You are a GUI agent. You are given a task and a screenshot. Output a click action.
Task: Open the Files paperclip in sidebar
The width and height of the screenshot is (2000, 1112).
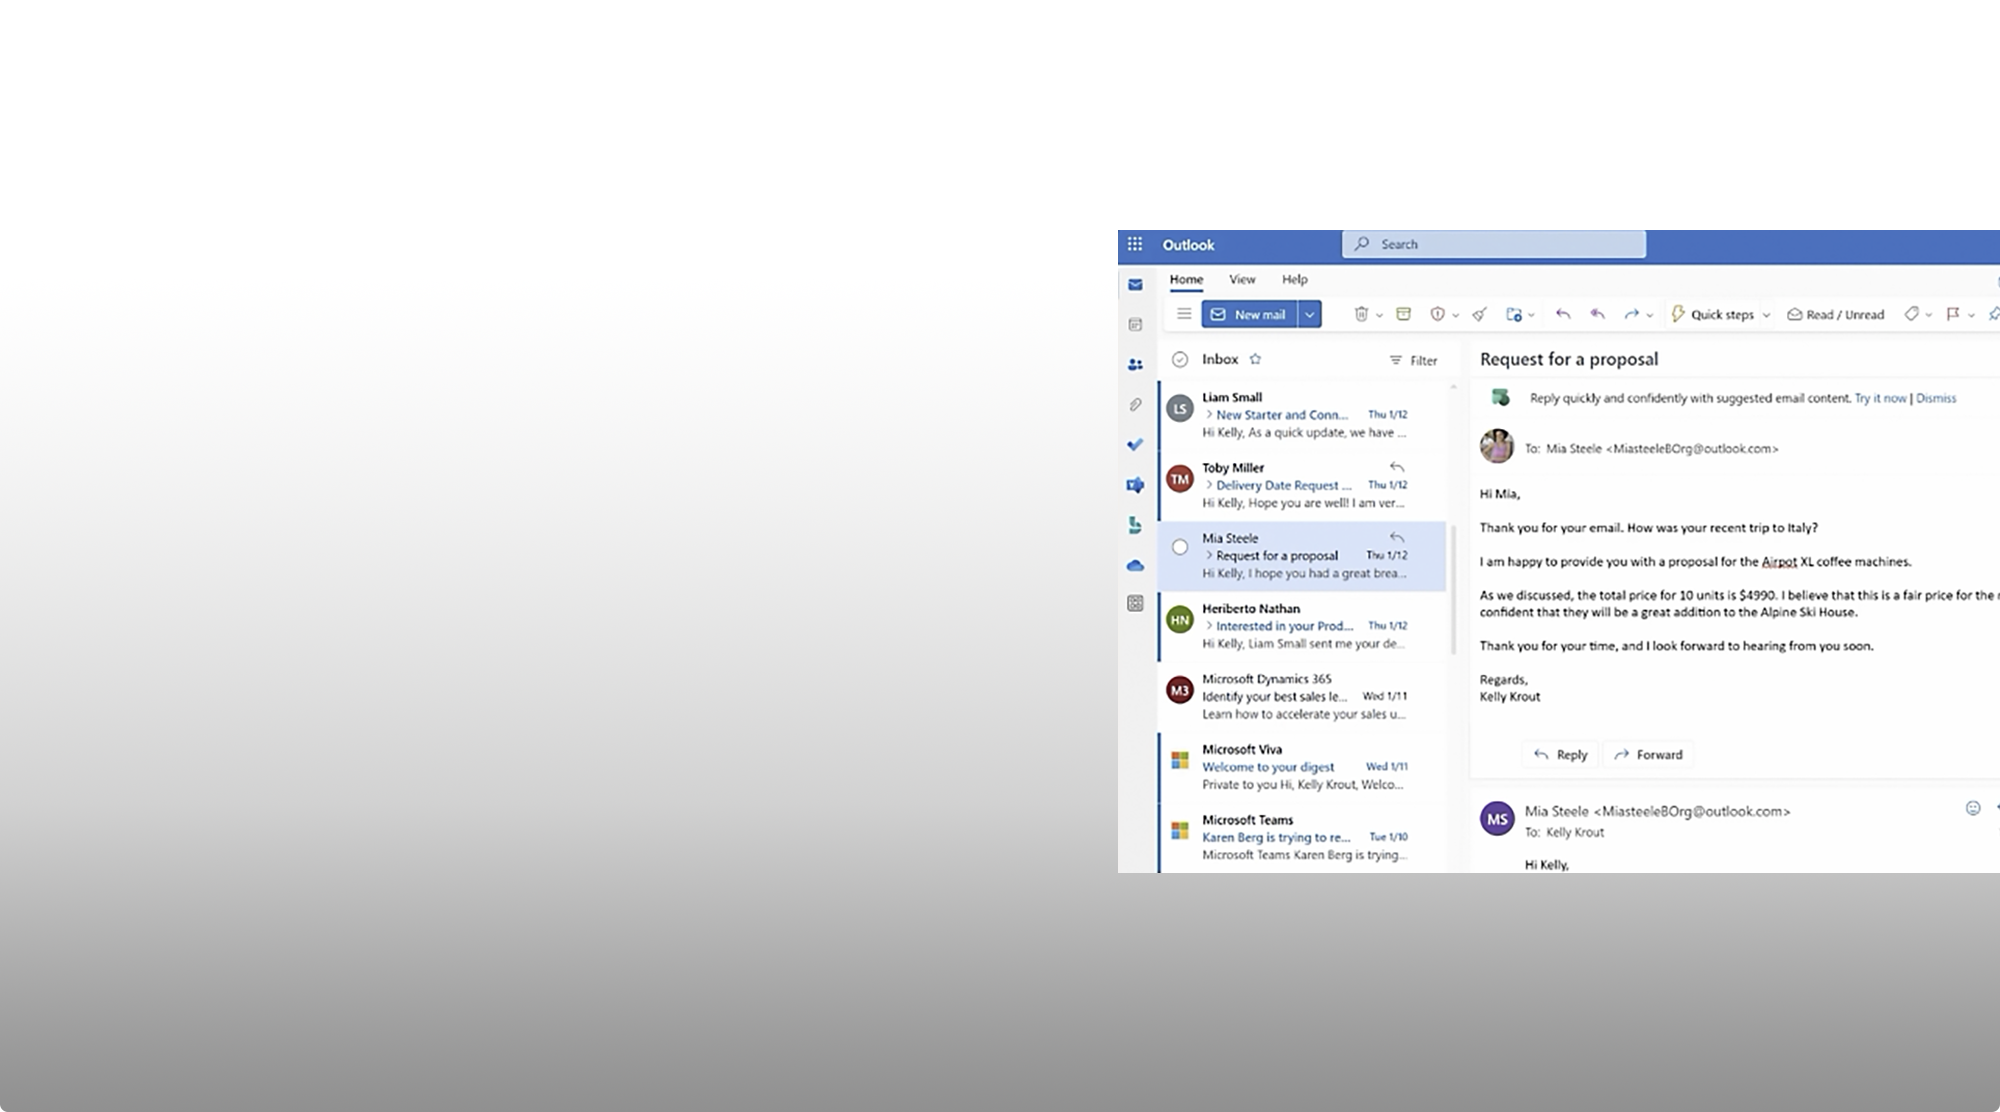1135,405
